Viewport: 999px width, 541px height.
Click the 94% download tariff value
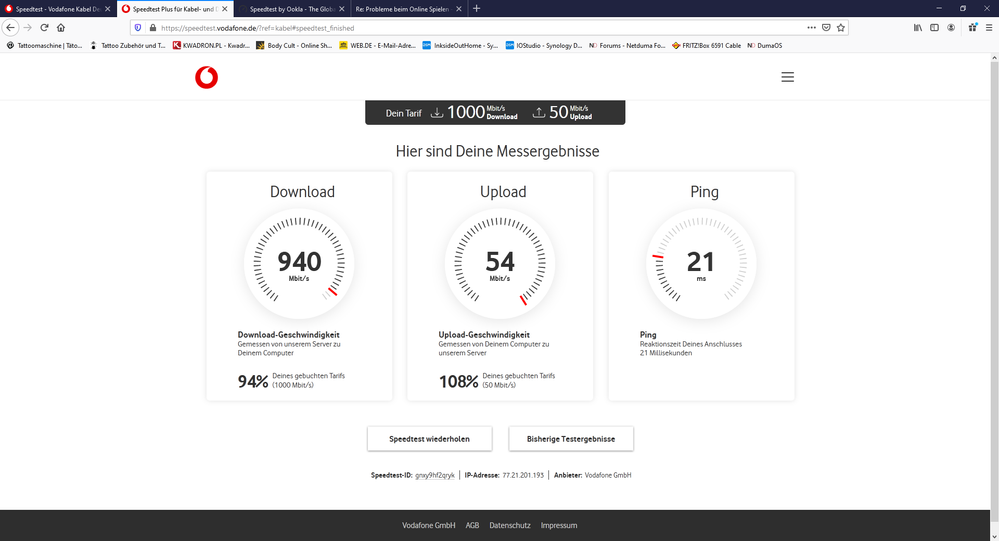[x=253, y=381]
